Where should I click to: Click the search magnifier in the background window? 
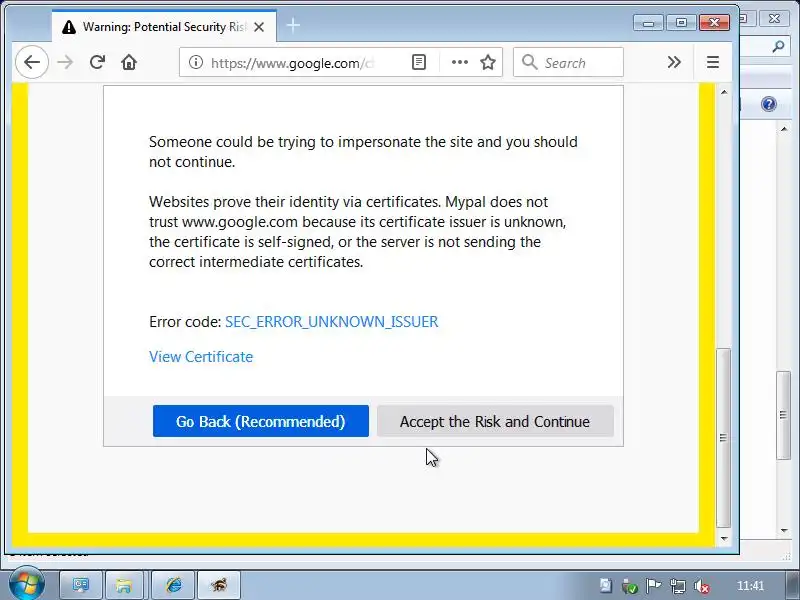click(778, 47)
